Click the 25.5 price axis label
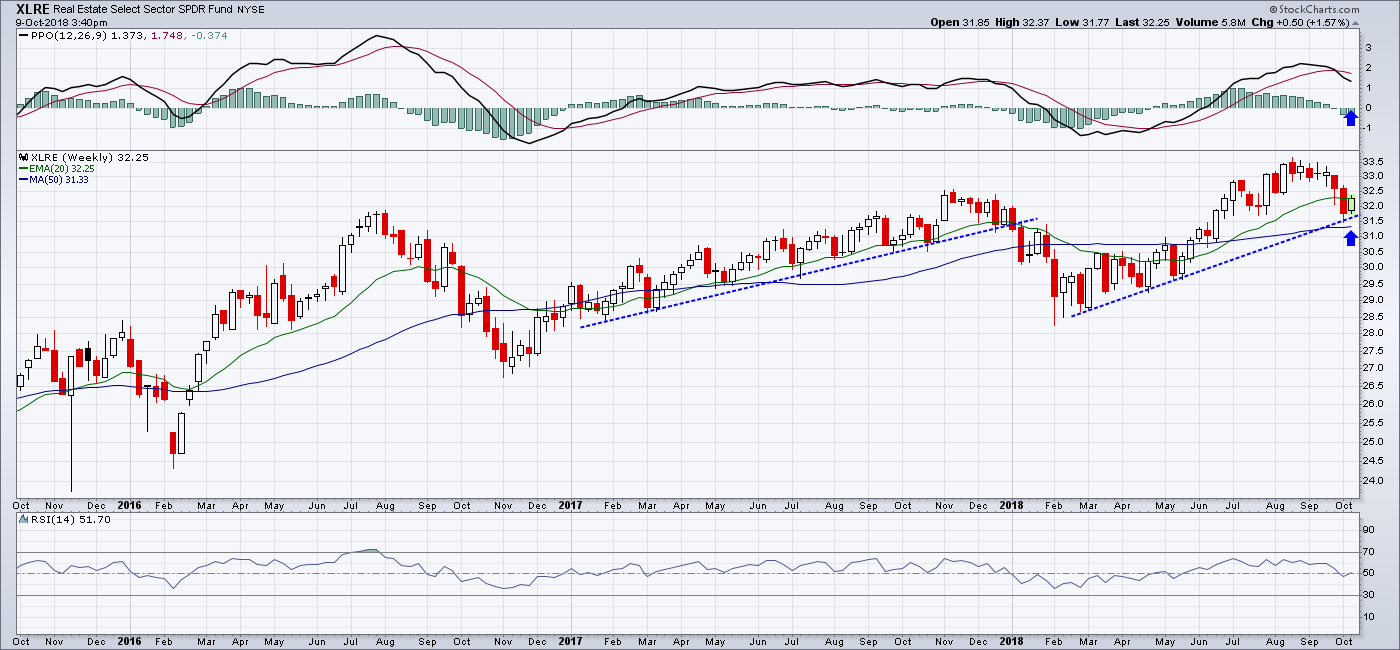Screen dimensions: 1400x650 pos(1372,423)
